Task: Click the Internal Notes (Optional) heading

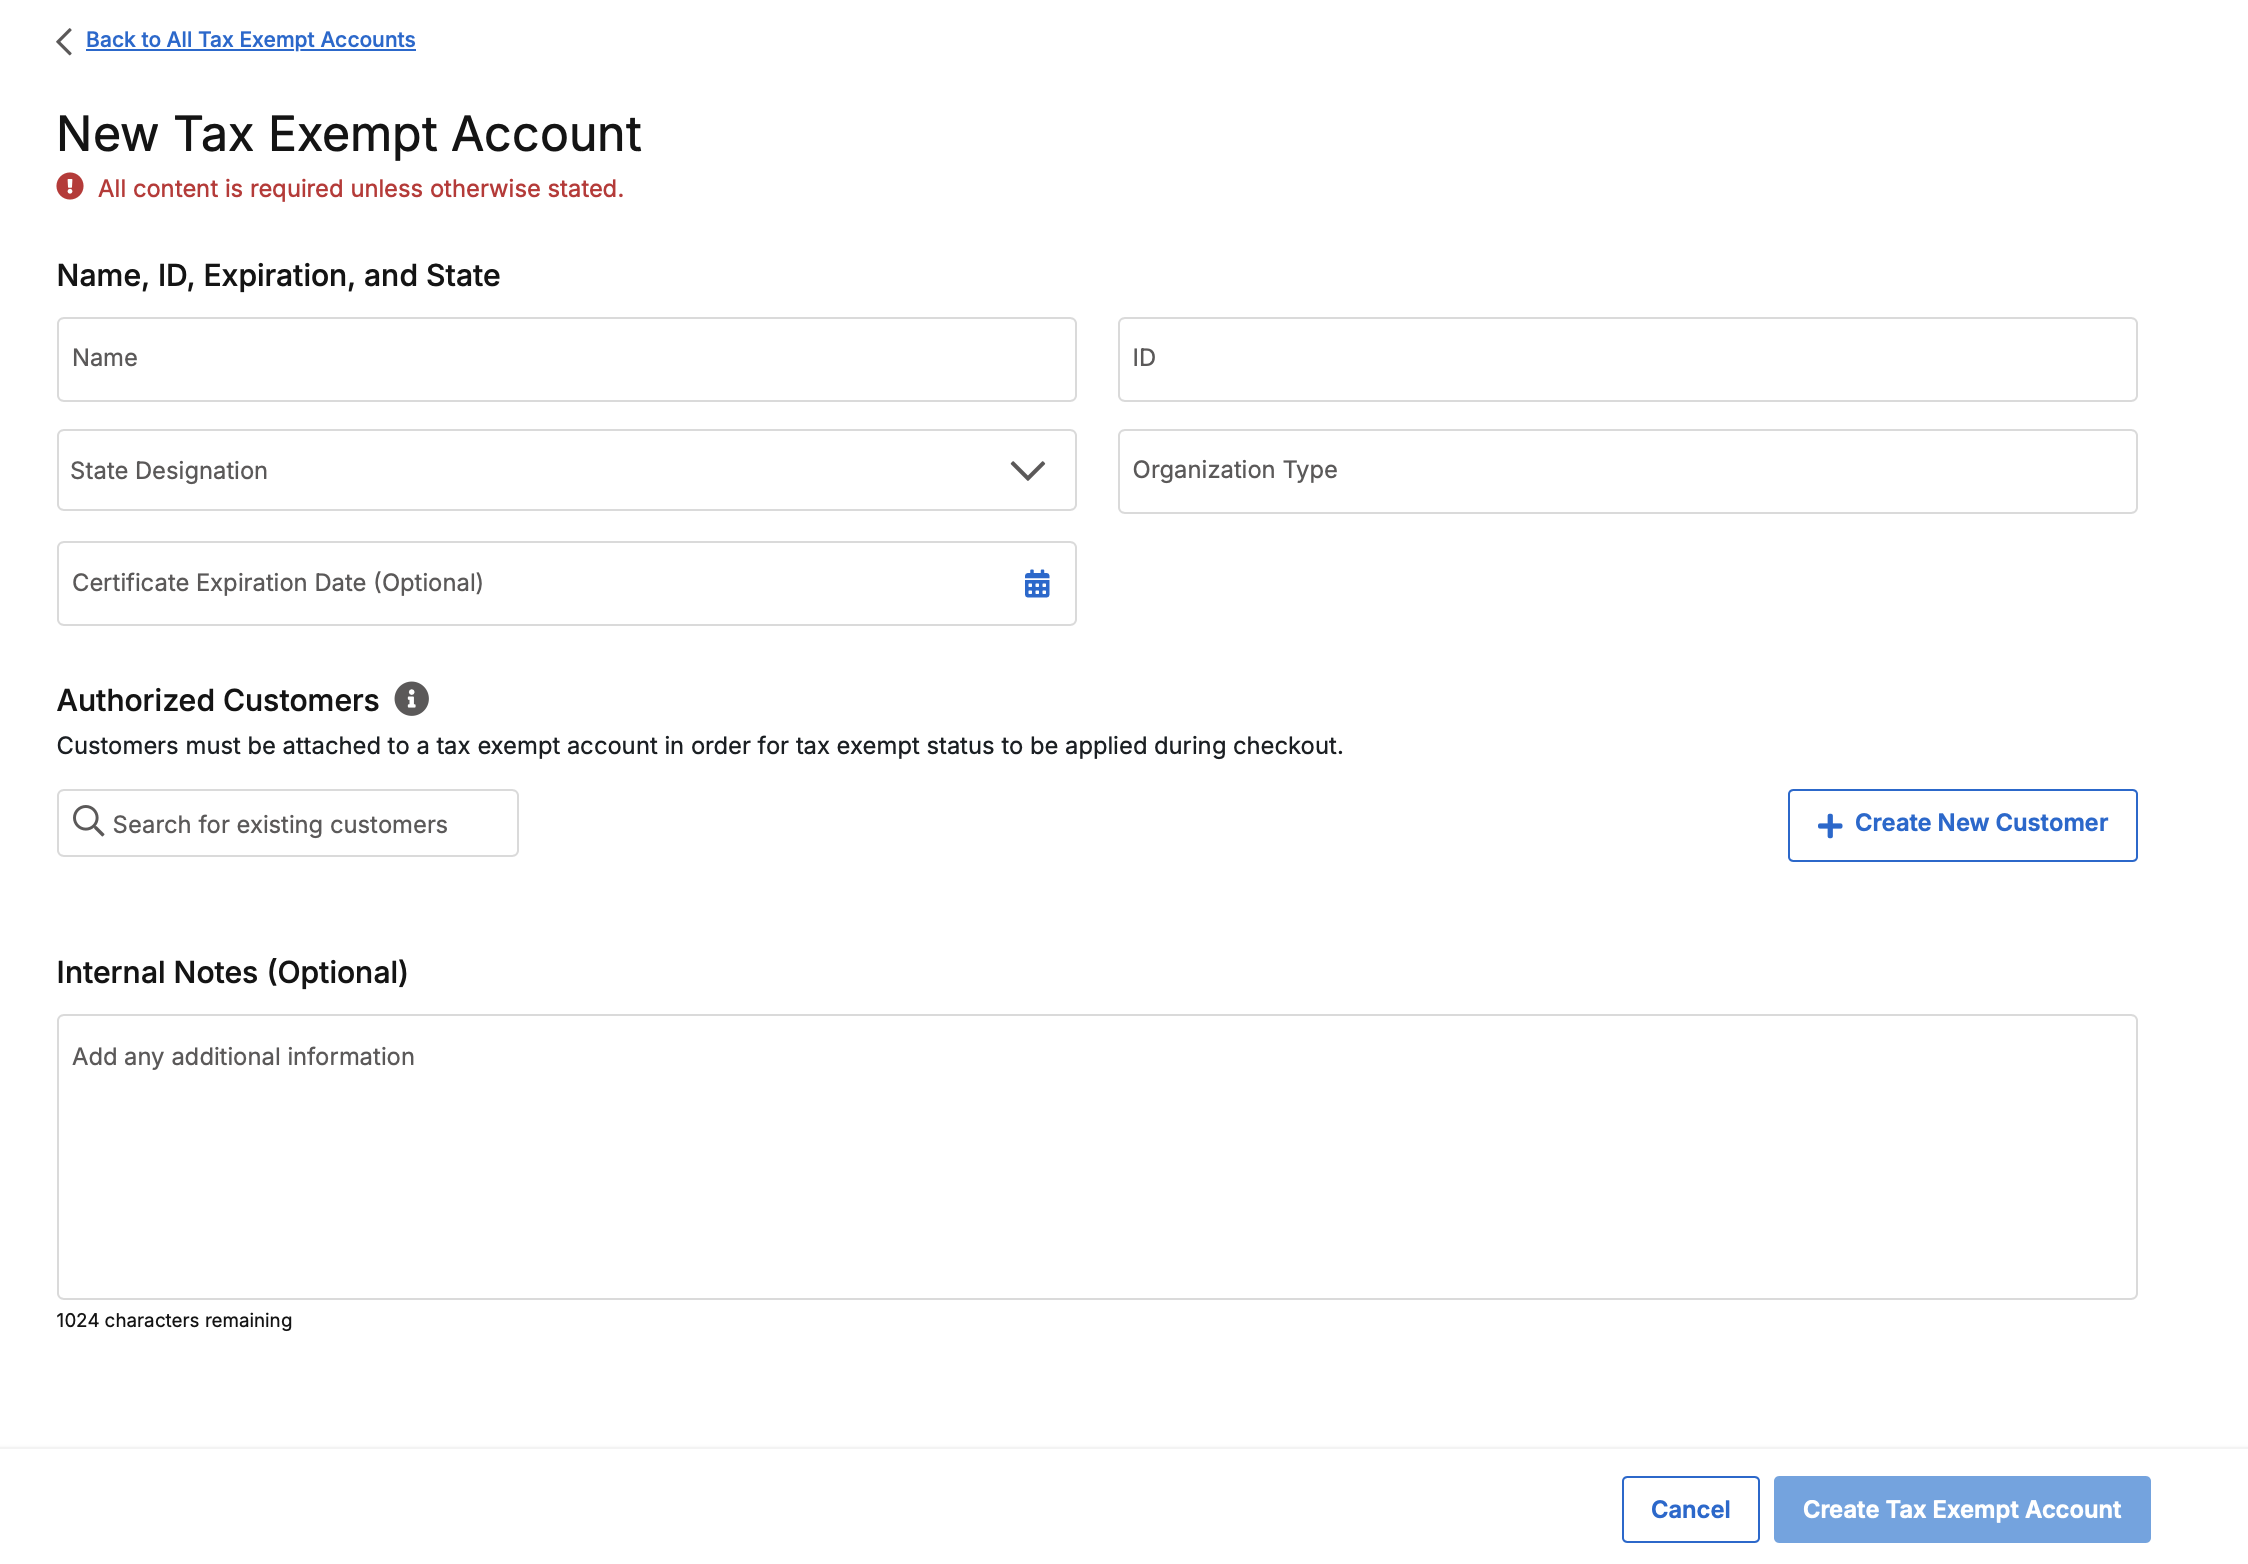Action: click(232, 973)
